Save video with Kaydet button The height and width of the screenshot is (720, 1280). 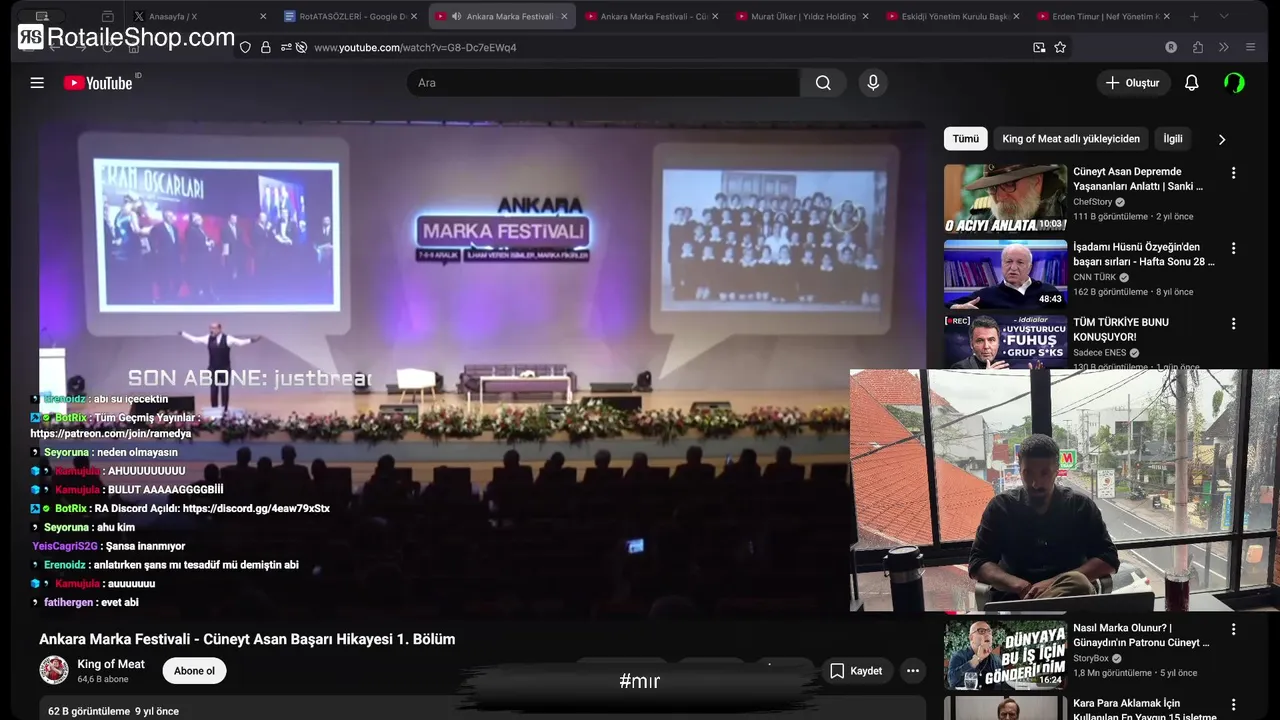pyautogui.click(x=856, y=671)
